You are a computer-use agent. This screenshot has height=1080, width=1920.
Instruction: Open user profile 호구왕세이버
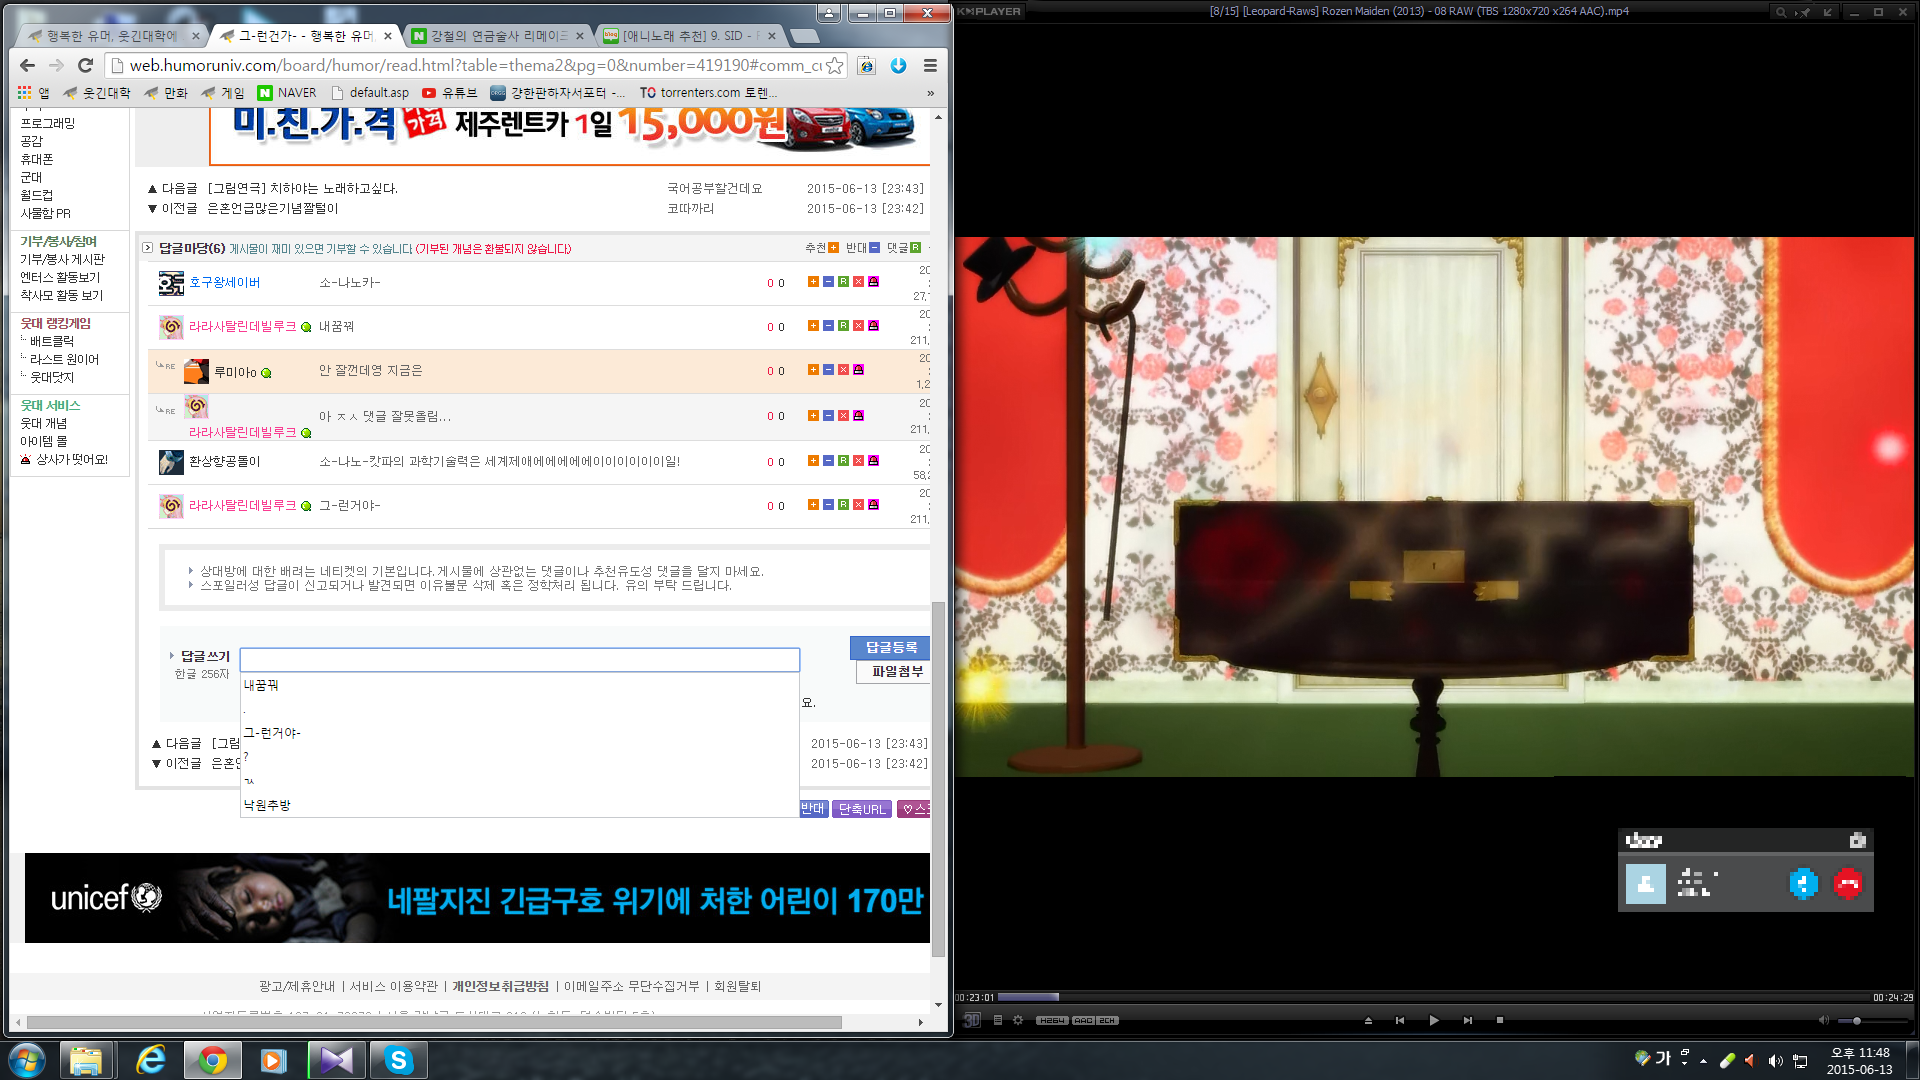[225, 283]
